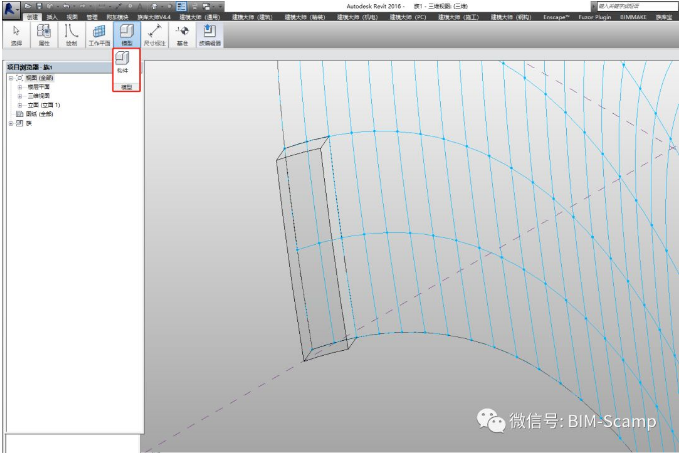Click the Open icon in quick access toolbar
Image resolution: width=682 pixels, height=459 pixels.
tap(28, 6)
